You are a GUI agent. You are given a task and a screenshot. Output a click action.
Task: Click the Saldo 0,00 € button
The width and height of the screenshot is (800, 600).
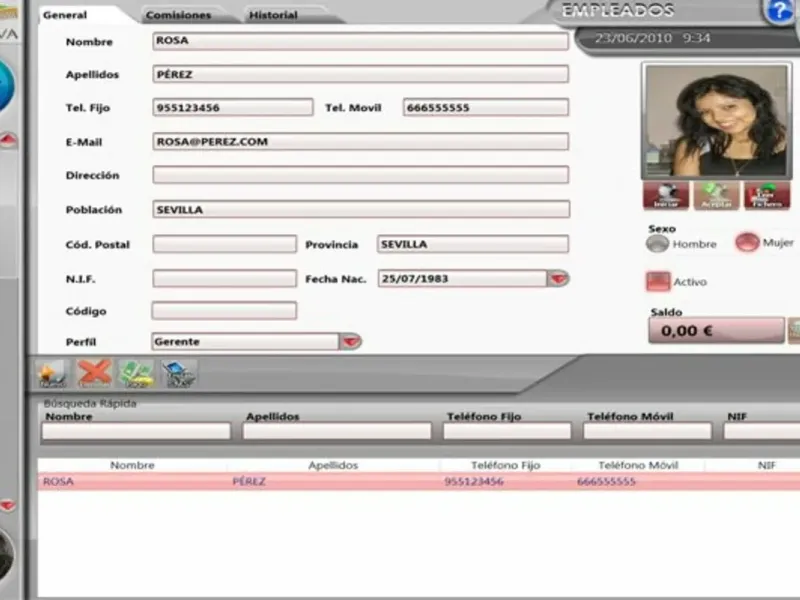716,331
